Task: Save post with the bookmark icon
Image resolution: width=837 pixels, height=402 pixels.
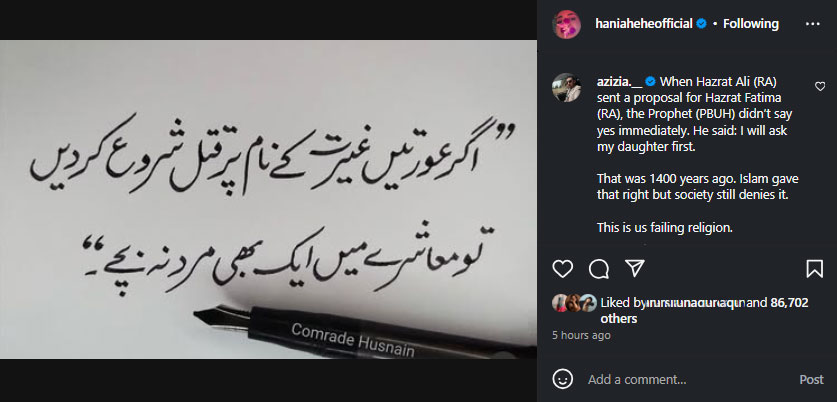Action: [x=815, y=269]
